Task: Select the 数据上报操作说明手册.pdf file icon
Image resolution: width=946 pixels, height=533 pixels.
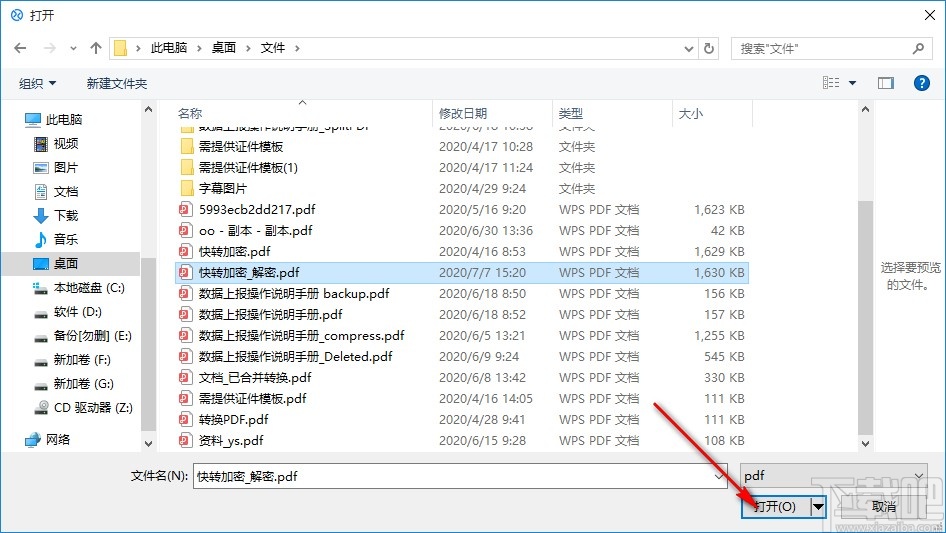Action: point(185,314)
